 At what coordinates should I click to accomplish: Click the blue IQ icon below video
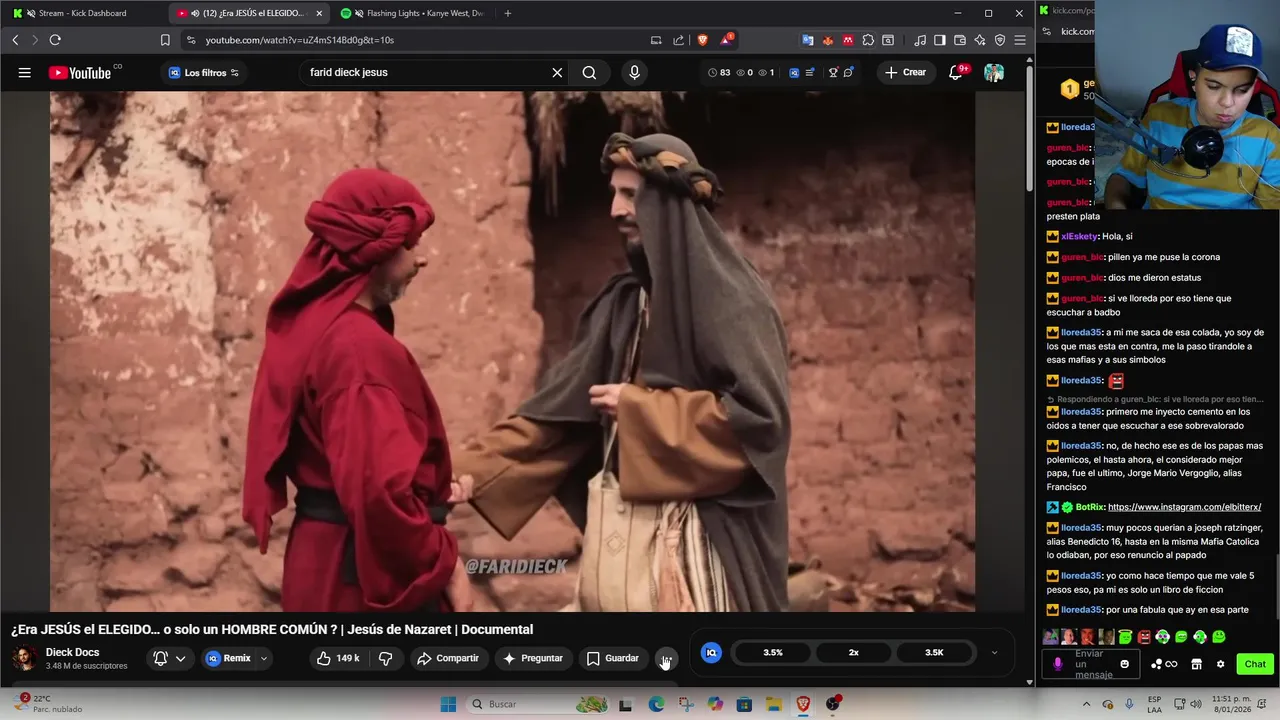[x=711, y=653]
